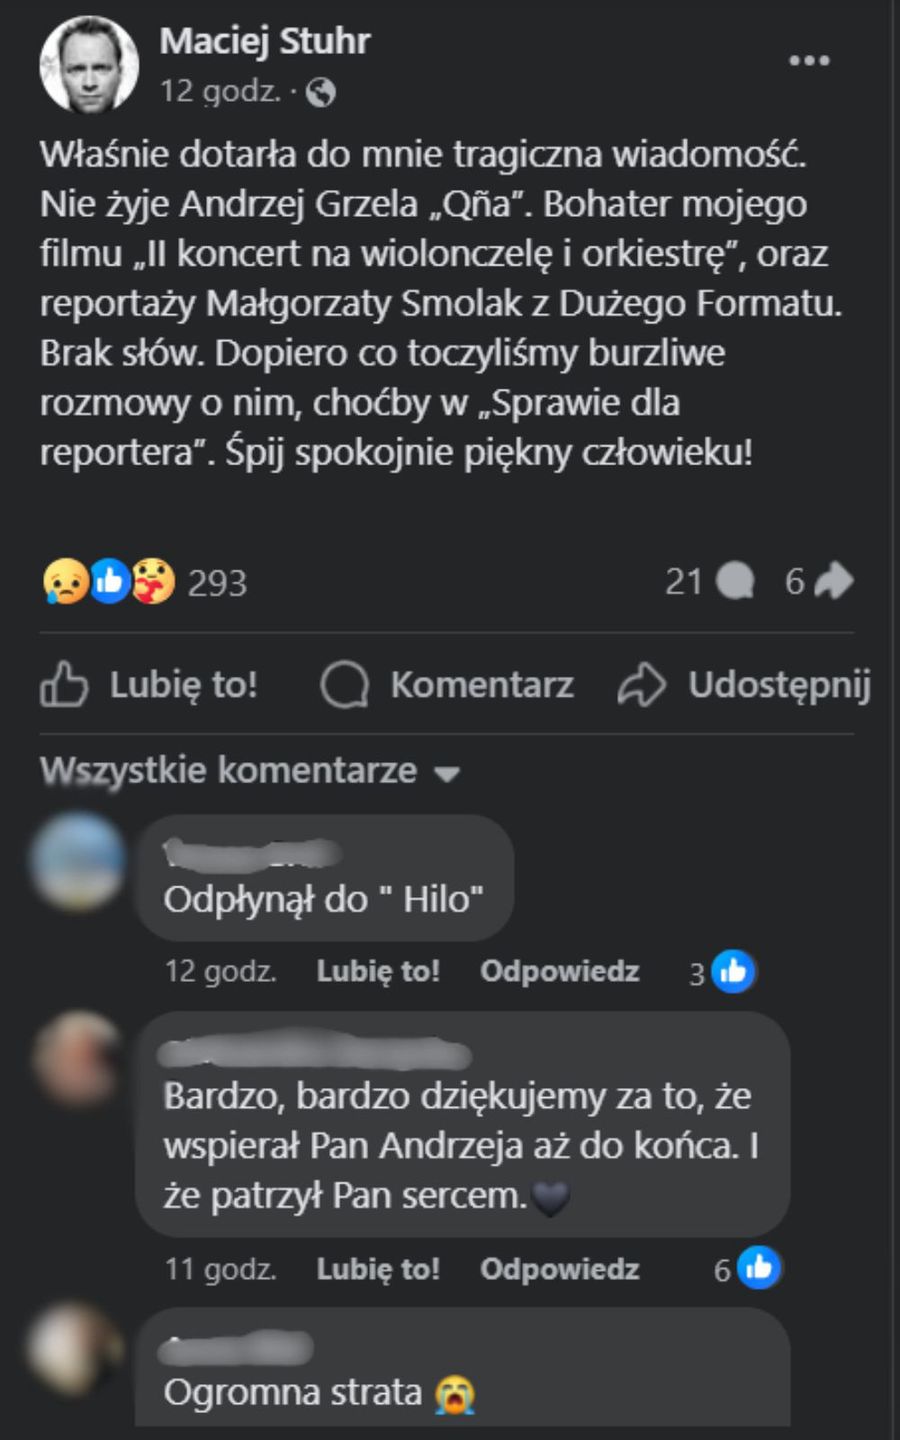Click the like badge showing 6 reactions

pos(759,1269)
